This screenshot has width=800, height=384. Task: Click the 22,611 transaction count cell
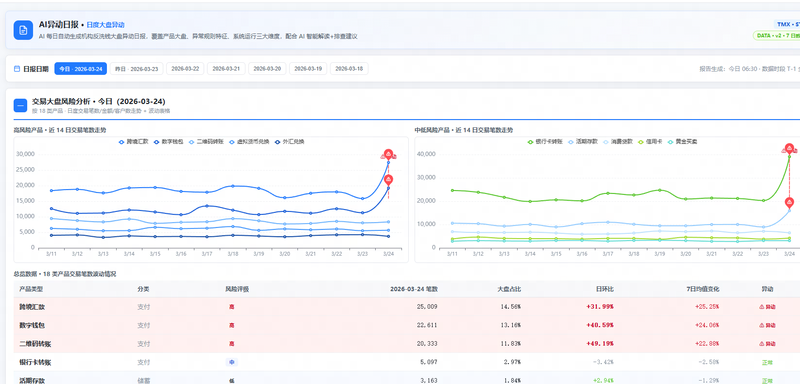pyautogui.click(x=427, y=325)
